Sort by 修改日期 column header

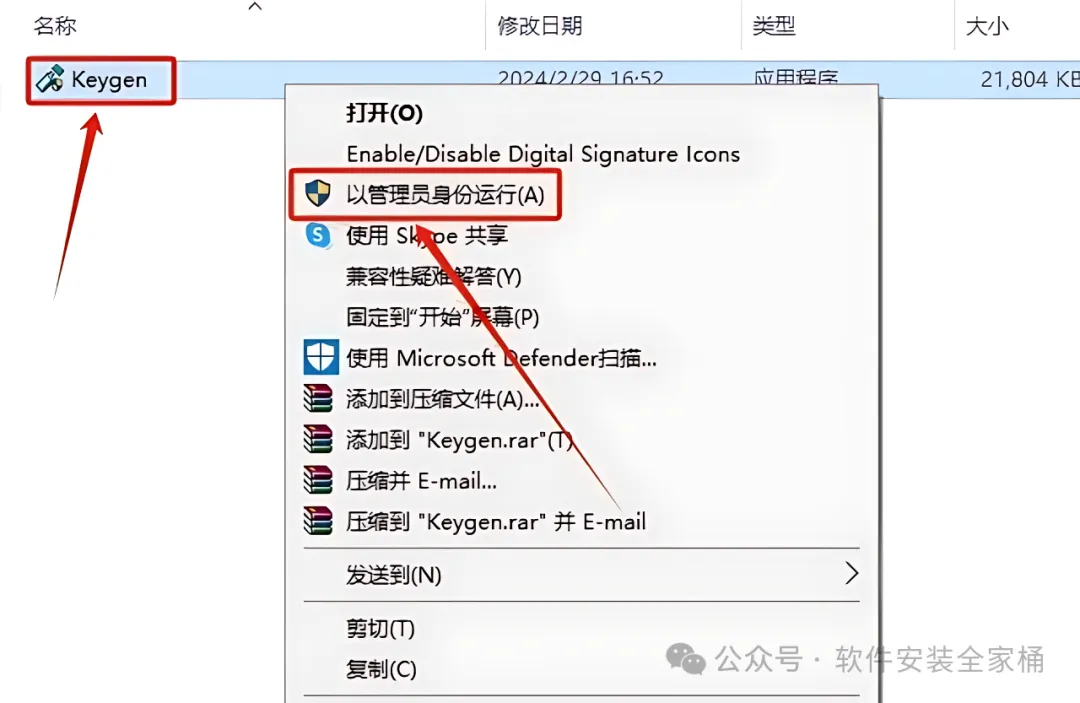coord(539,26)
